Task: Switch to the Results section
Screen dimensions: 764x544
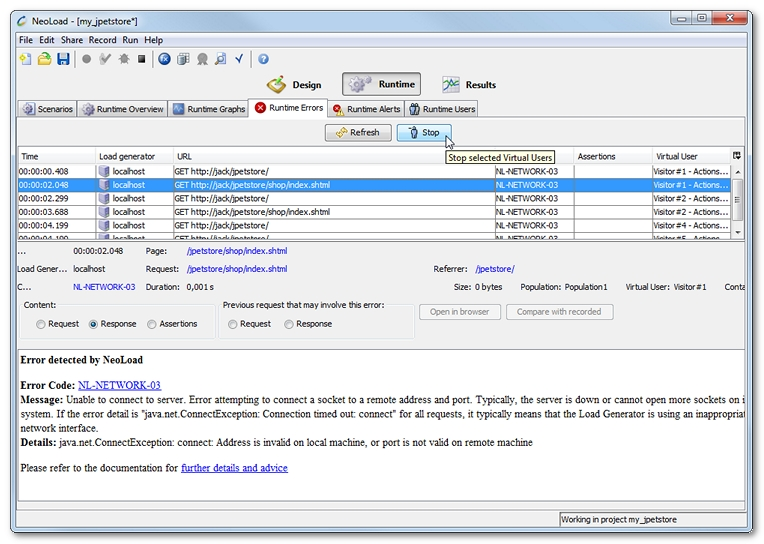Action: tap(469, 85)
